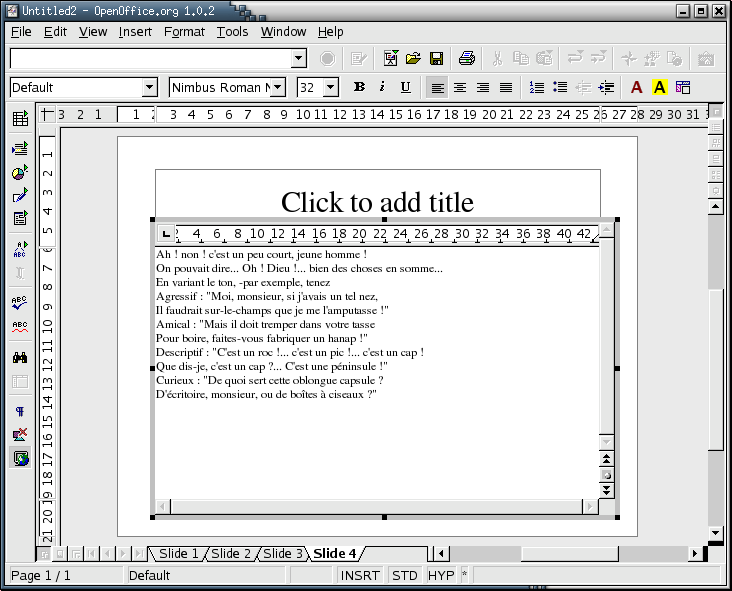The image size is (732, 591).
Task: Click embedded document Navigation circle button
Action: pos(606,475)
